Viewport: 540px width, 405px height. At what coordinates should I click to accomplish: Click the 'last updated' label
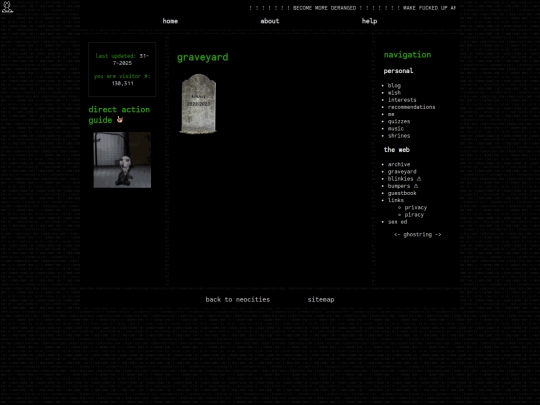tap(116, 56)
